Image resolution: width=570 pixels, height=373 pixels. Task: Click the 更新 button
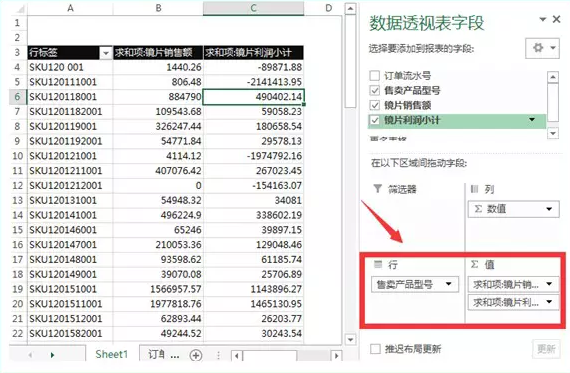(x=546, y=349)
